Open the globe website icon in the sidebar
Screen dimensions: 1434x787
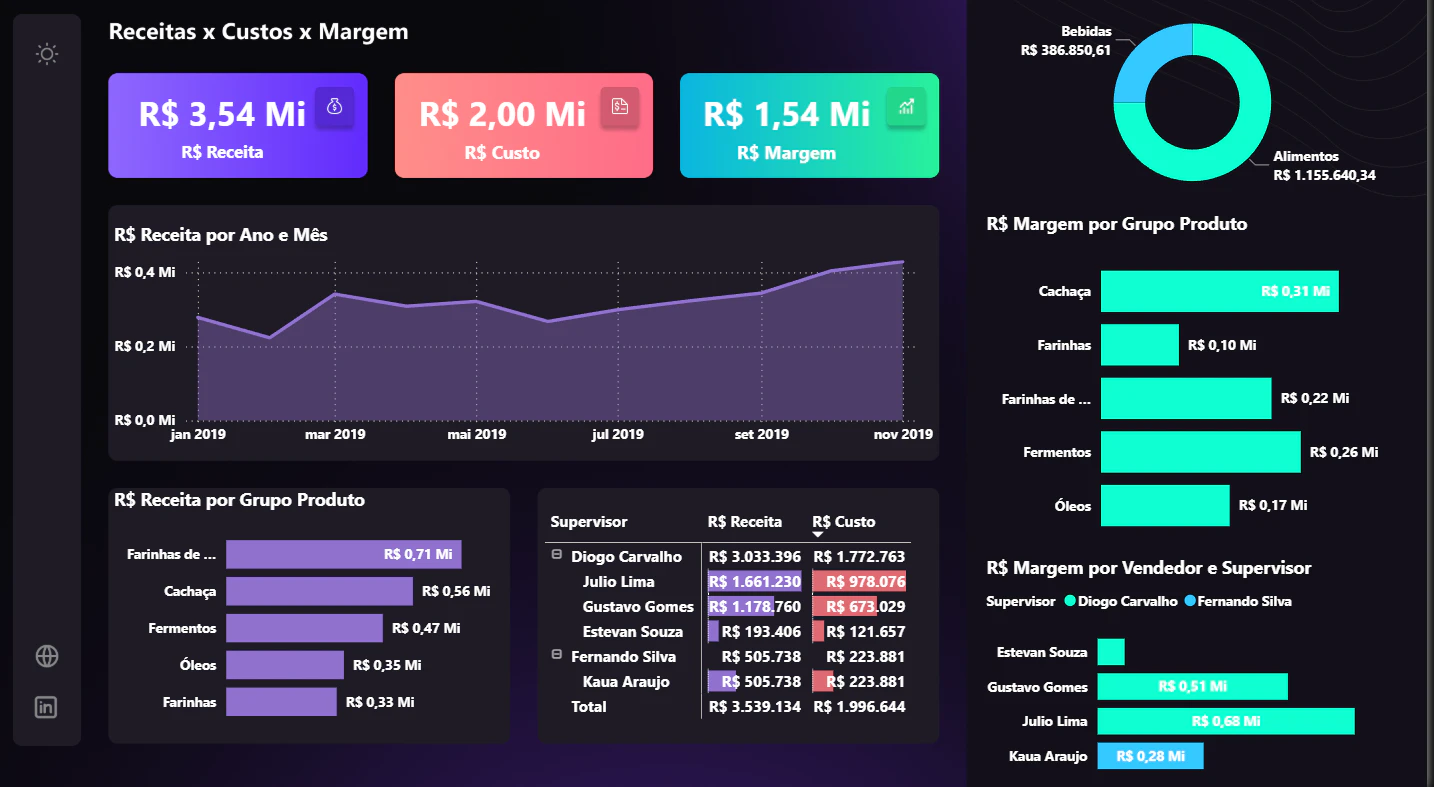pyautogui.click(x=47, y=656)
